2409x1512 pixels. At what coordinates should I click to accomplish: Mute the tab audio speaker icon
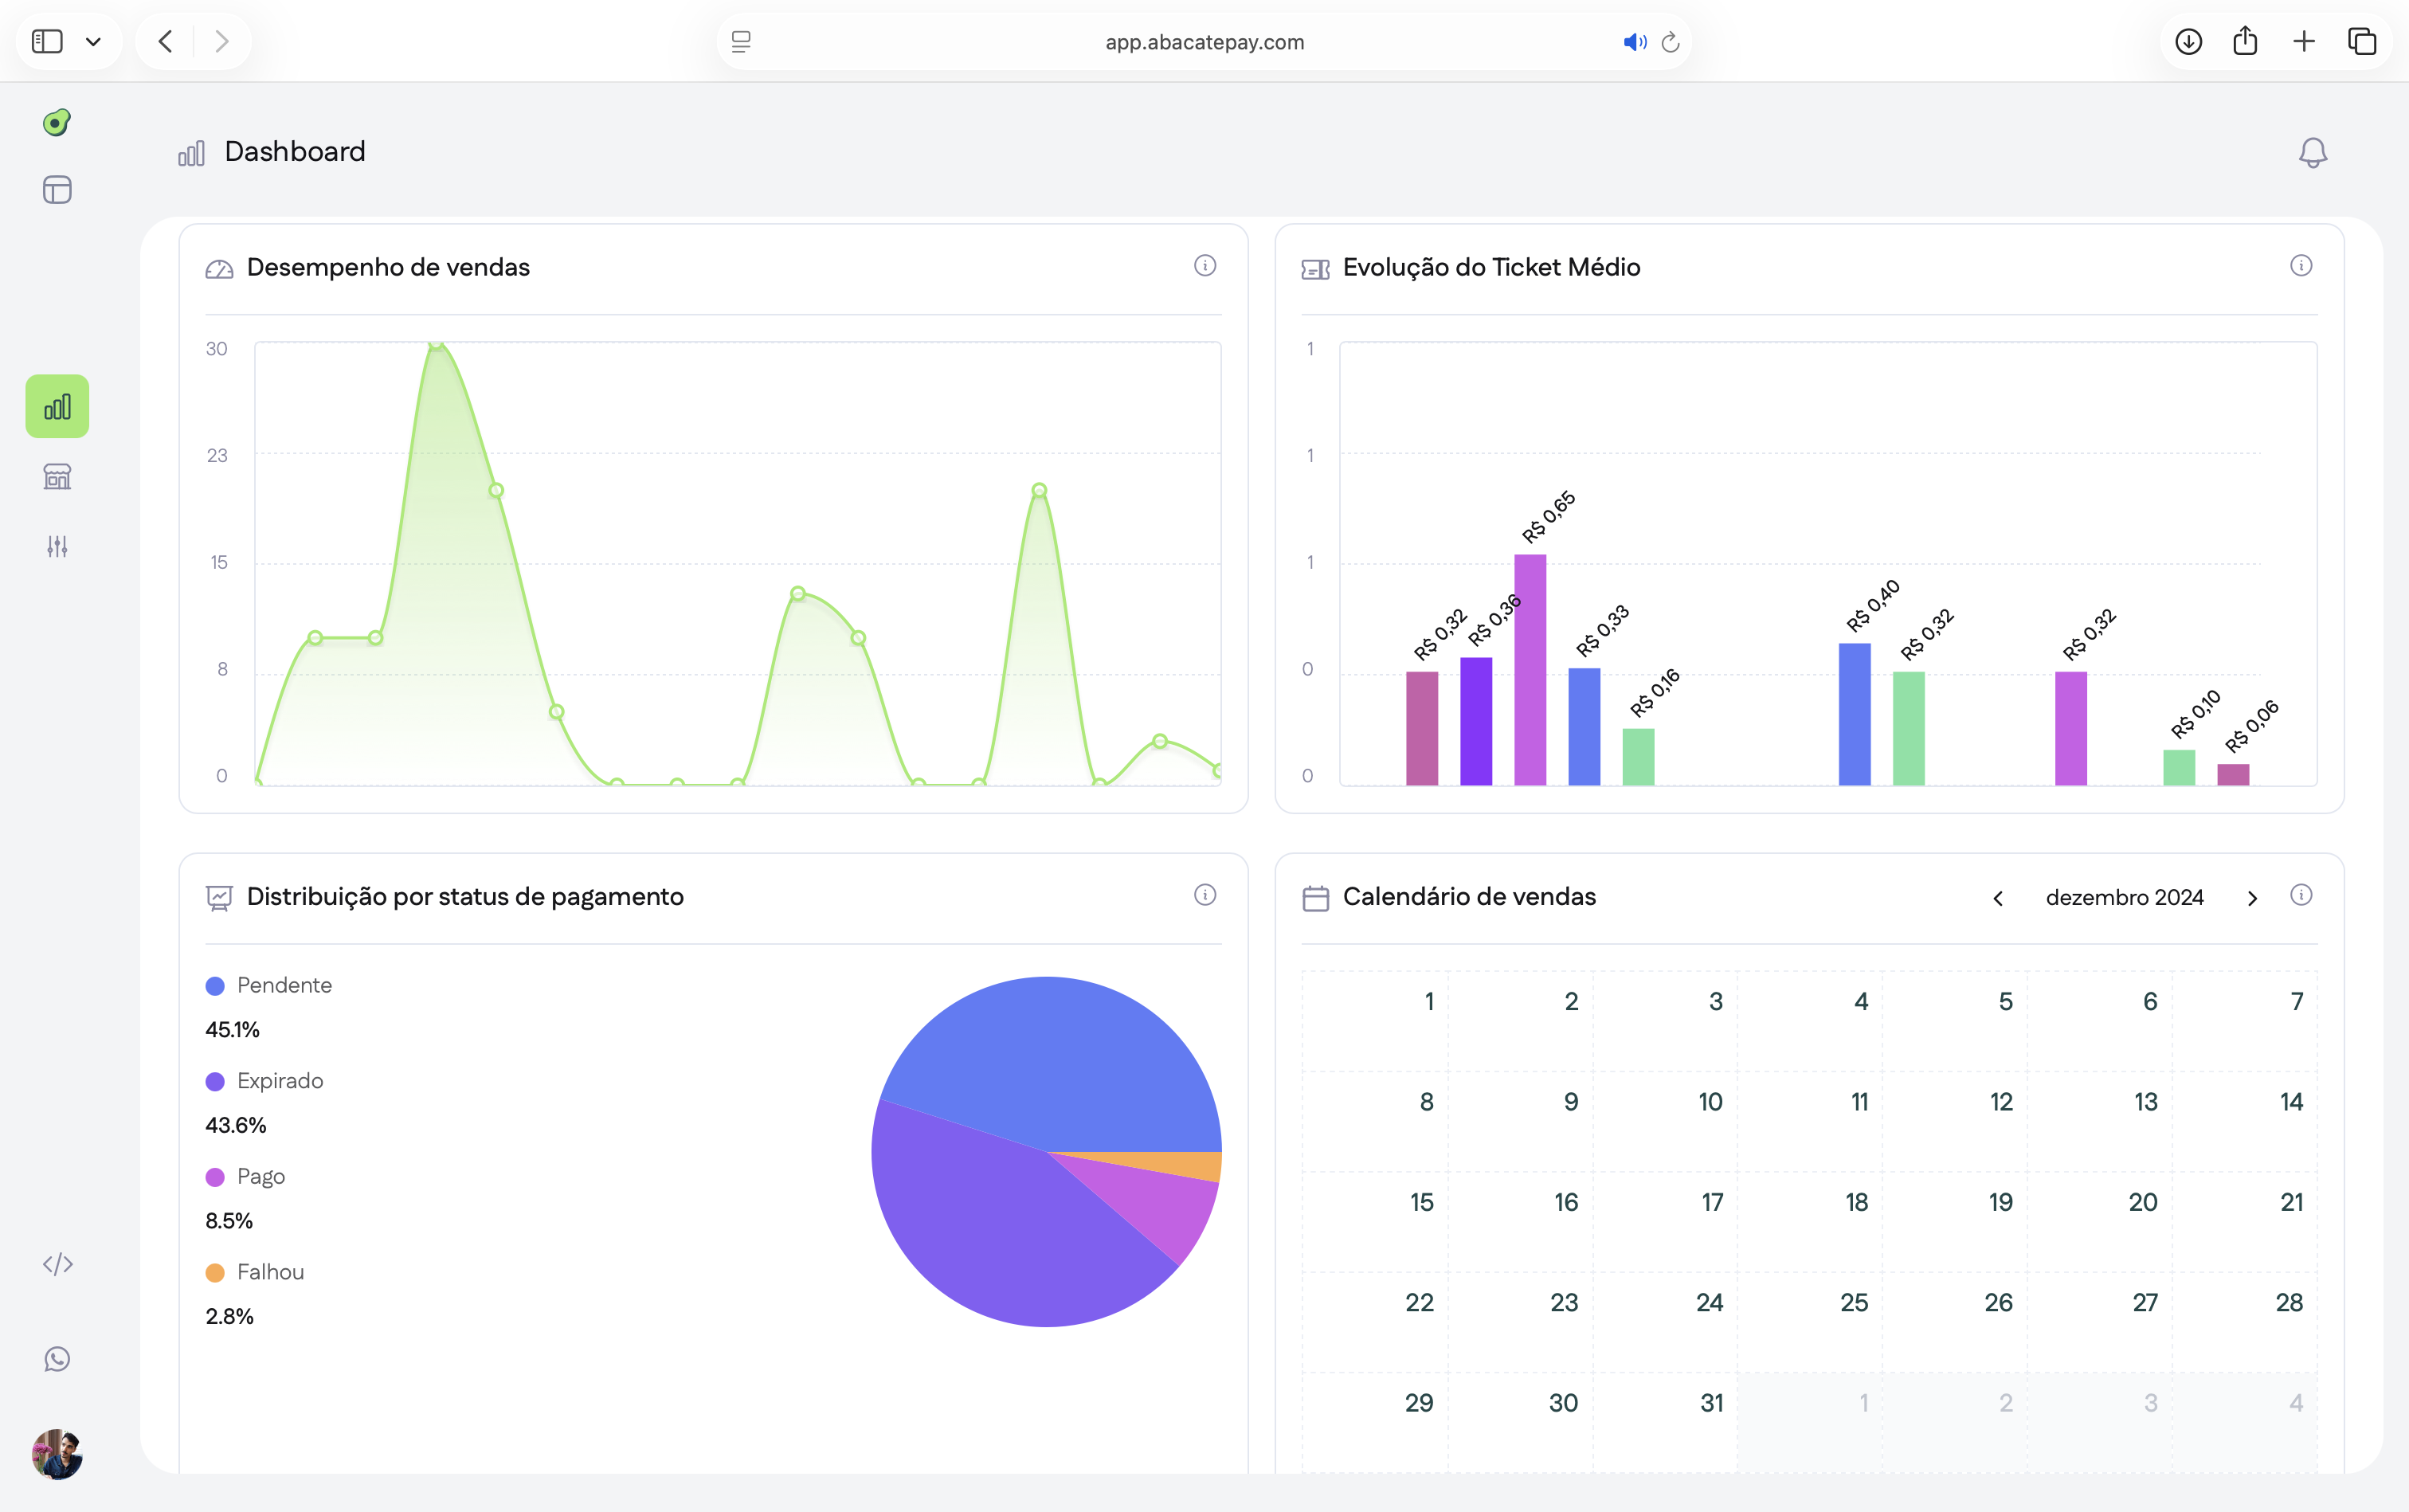point(1634,42)
